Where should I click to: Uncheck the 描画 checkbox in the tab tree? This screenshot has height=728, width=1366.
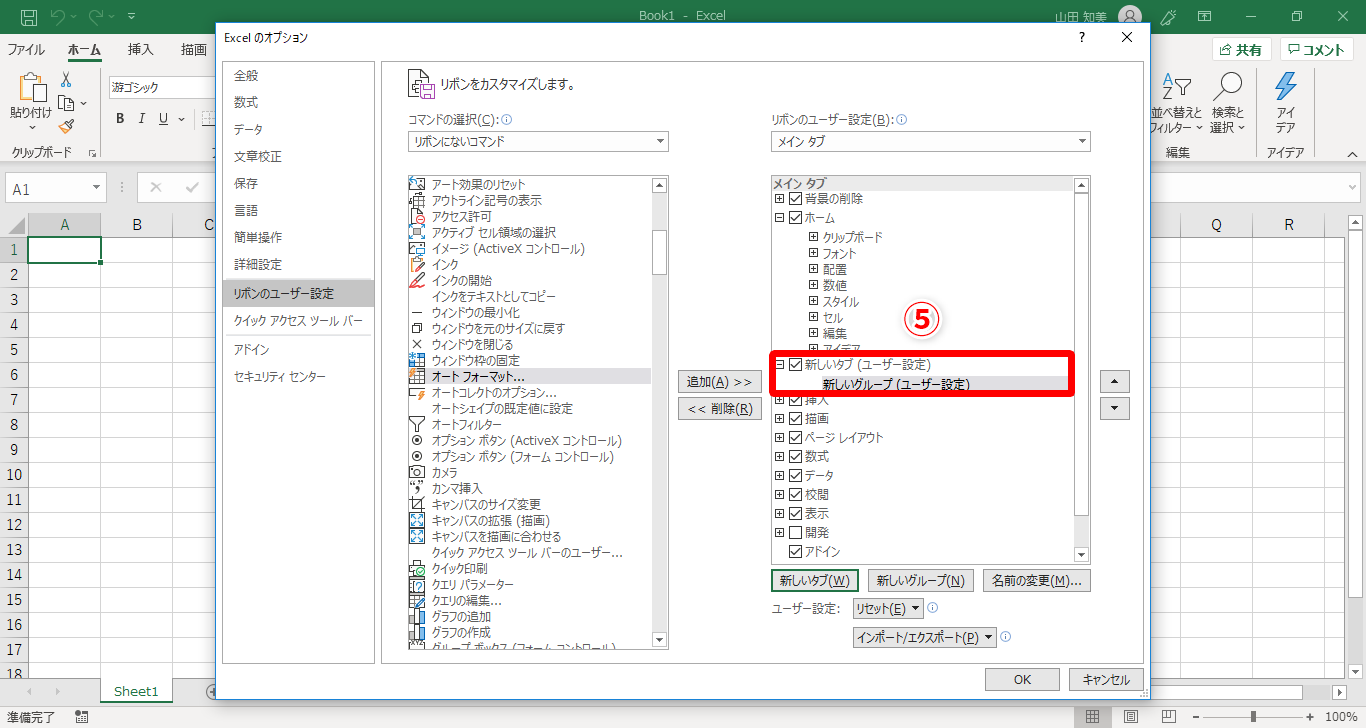[x=796, y=419]
